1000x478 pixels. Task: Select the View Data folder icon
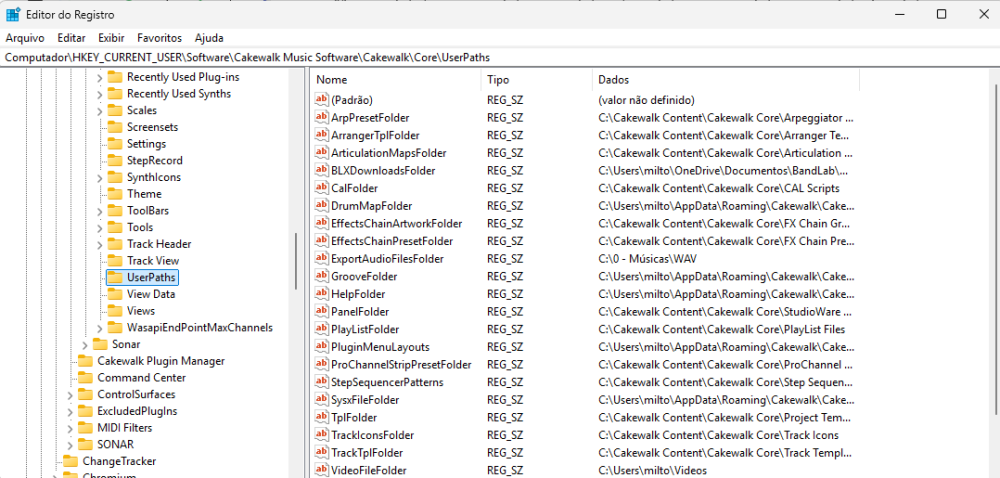pyautogui.click(x=115, y=294)
